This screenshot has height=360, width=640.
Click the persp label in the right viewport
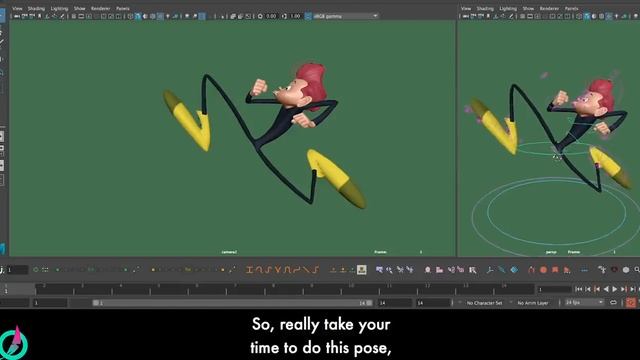coord(551,252)
